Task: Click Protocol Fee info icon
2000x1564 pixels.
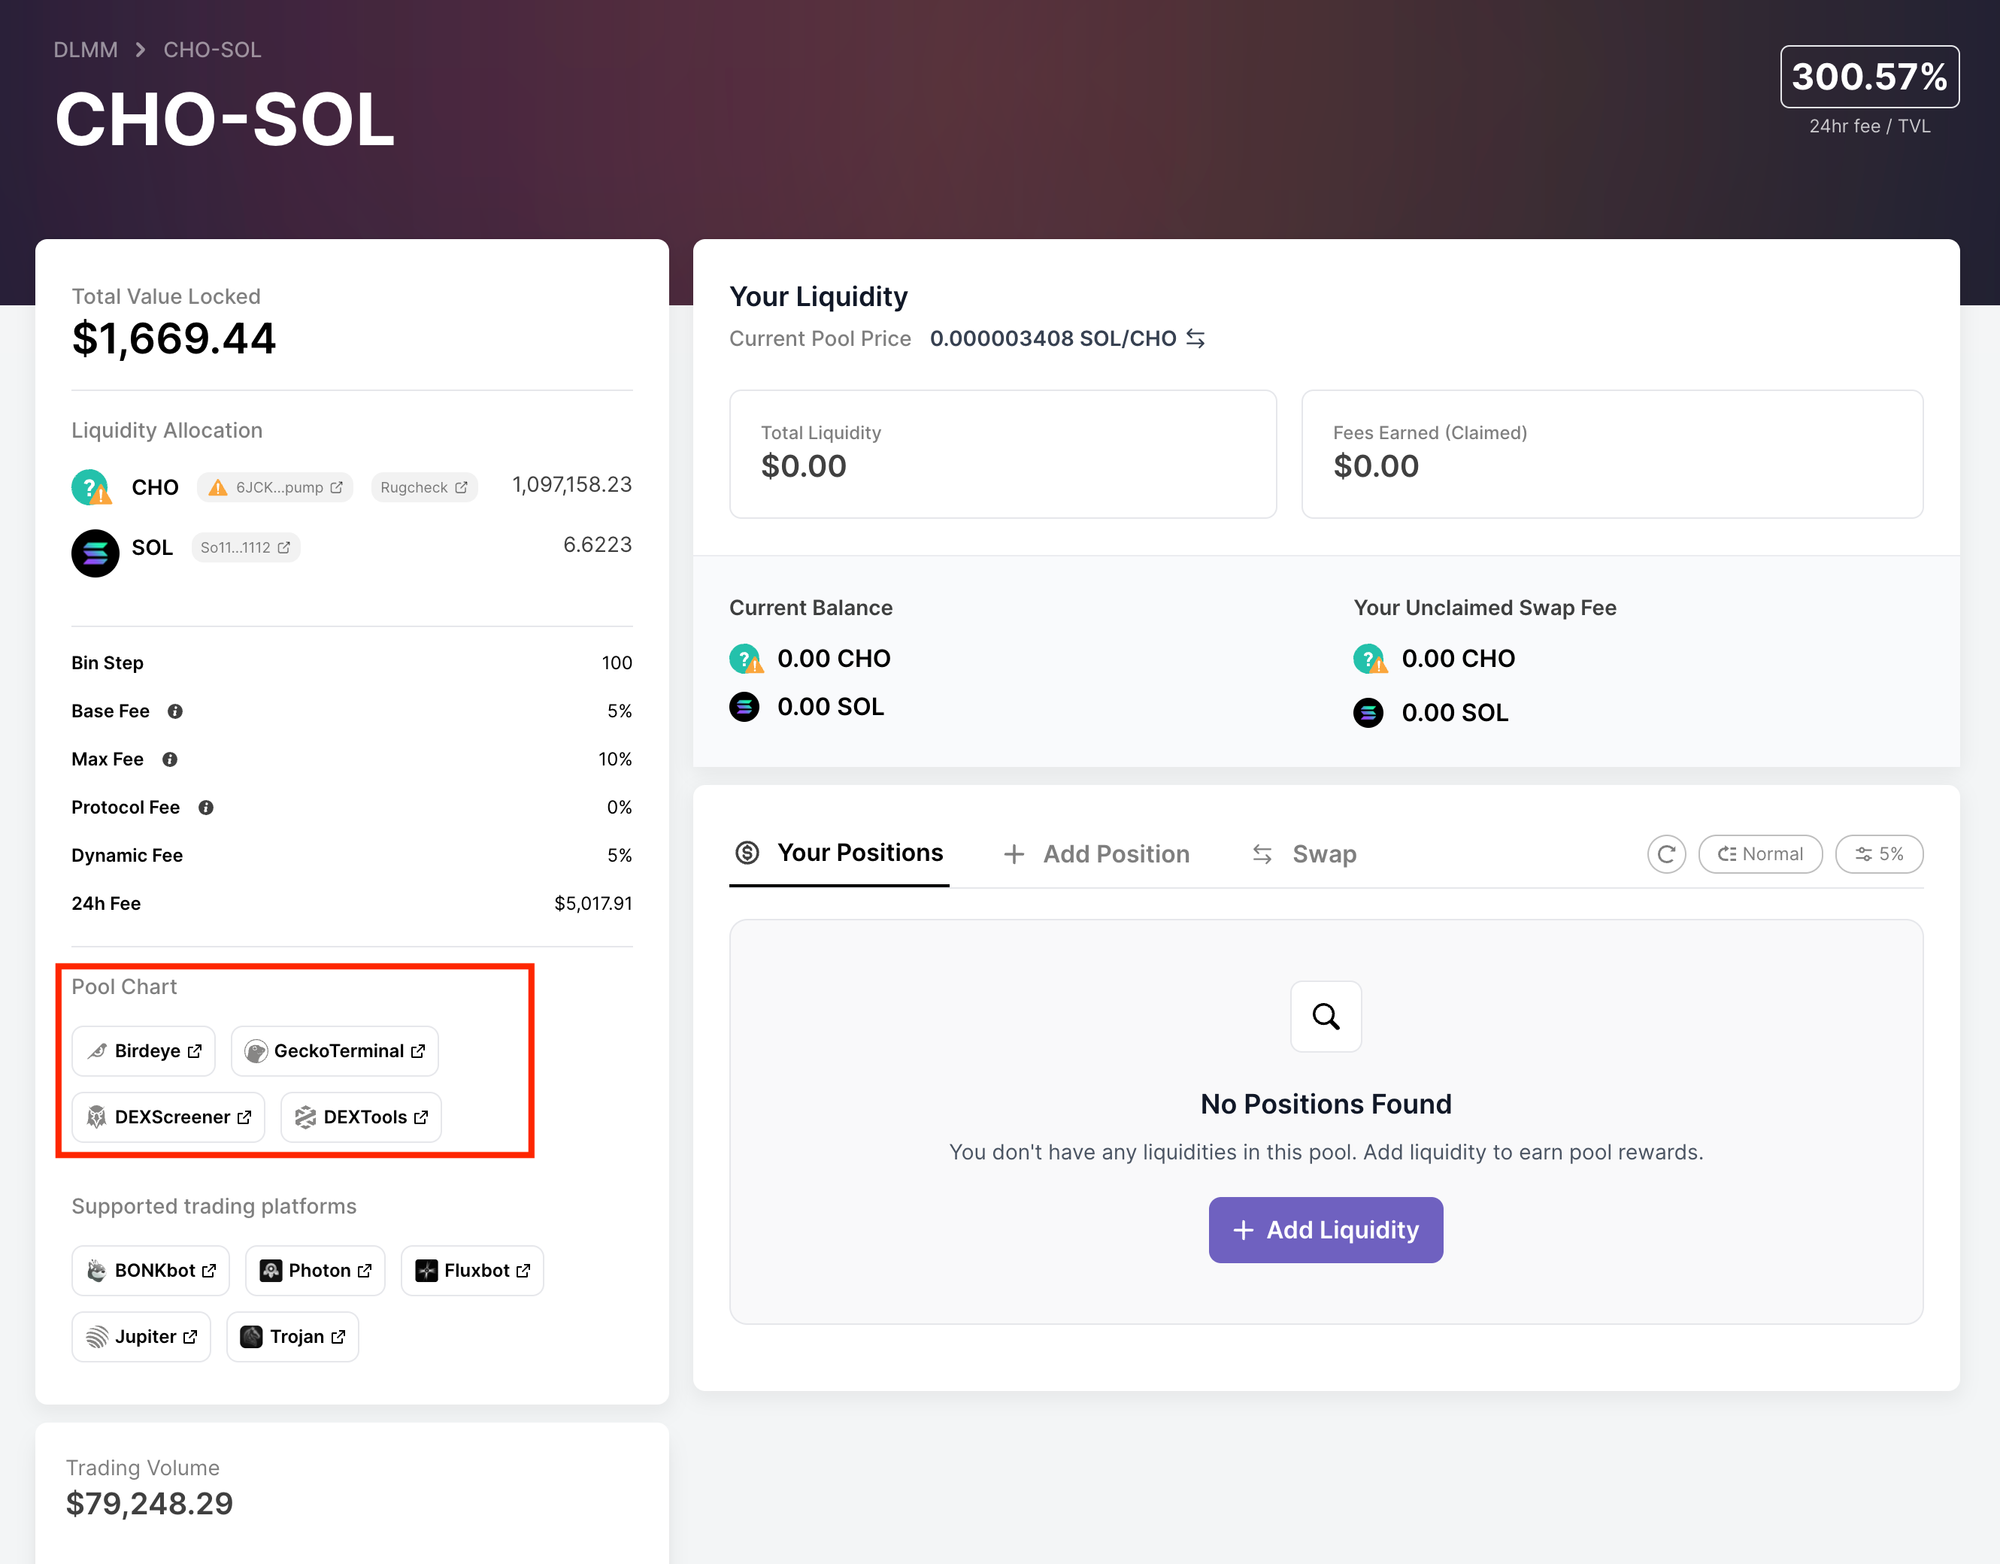Action: coord(206,807)
